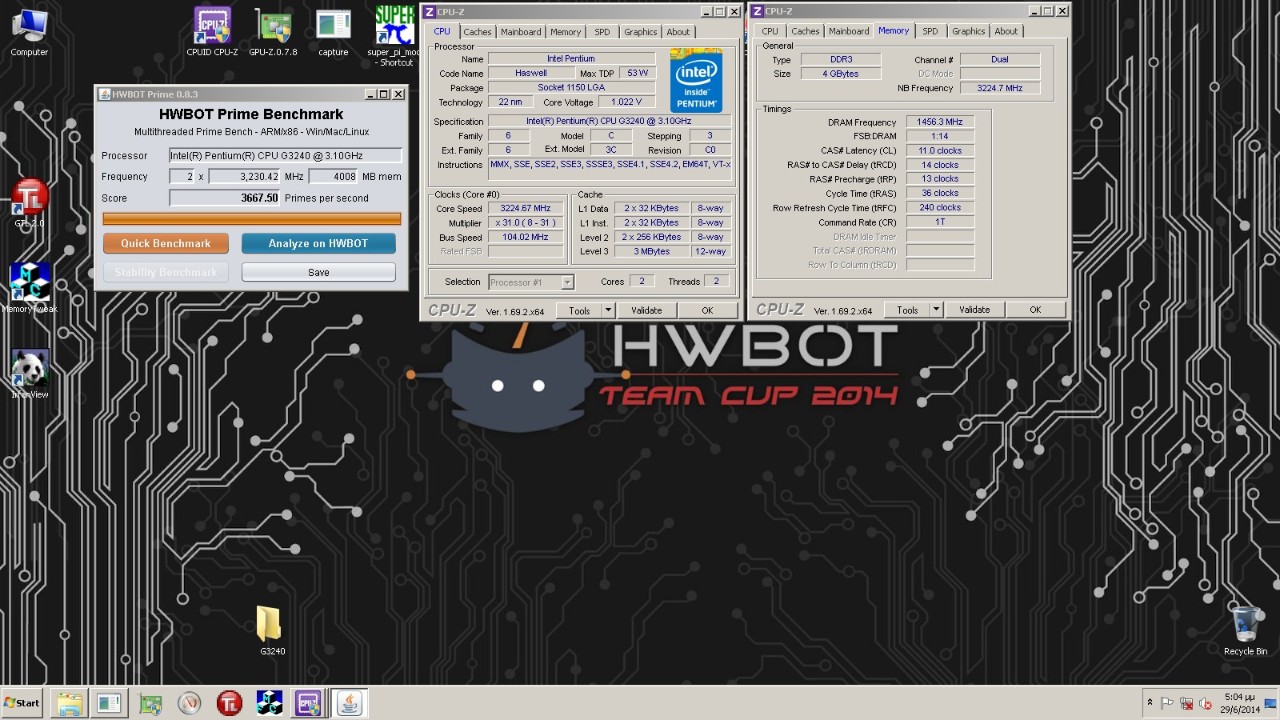Click the Core Voltage 1.022 V value
Viewport: 1280px width, 720px height.
(625, 102)
